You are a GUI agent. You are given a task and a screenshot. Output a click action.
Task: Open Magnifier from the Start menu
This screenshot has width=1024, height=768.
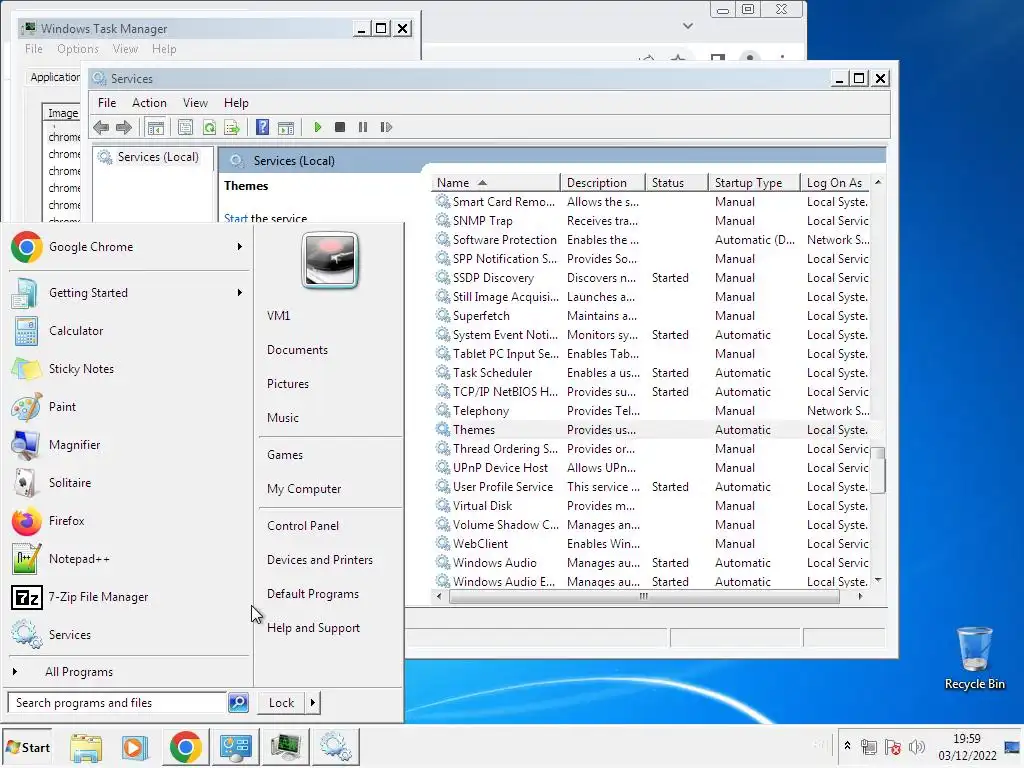click(x=129, y=445)
